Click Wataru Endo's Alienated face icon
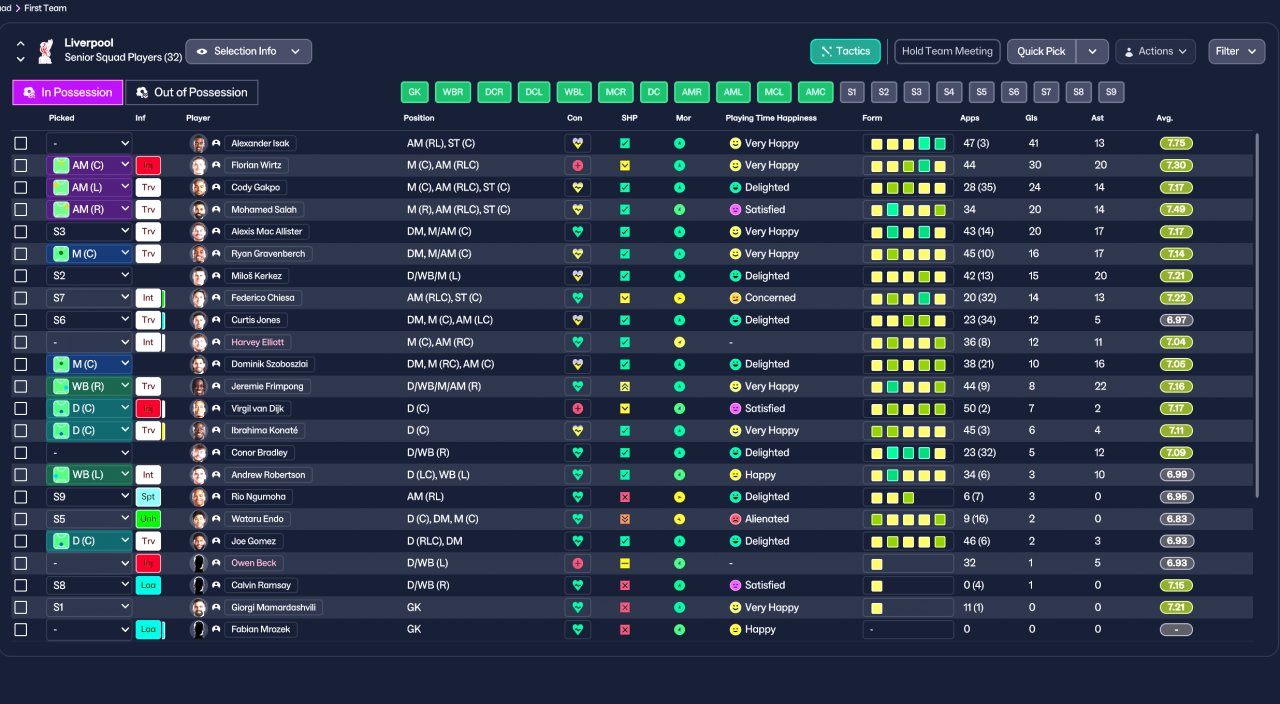Screen dimensions: 1280x704 click(735, 519)
